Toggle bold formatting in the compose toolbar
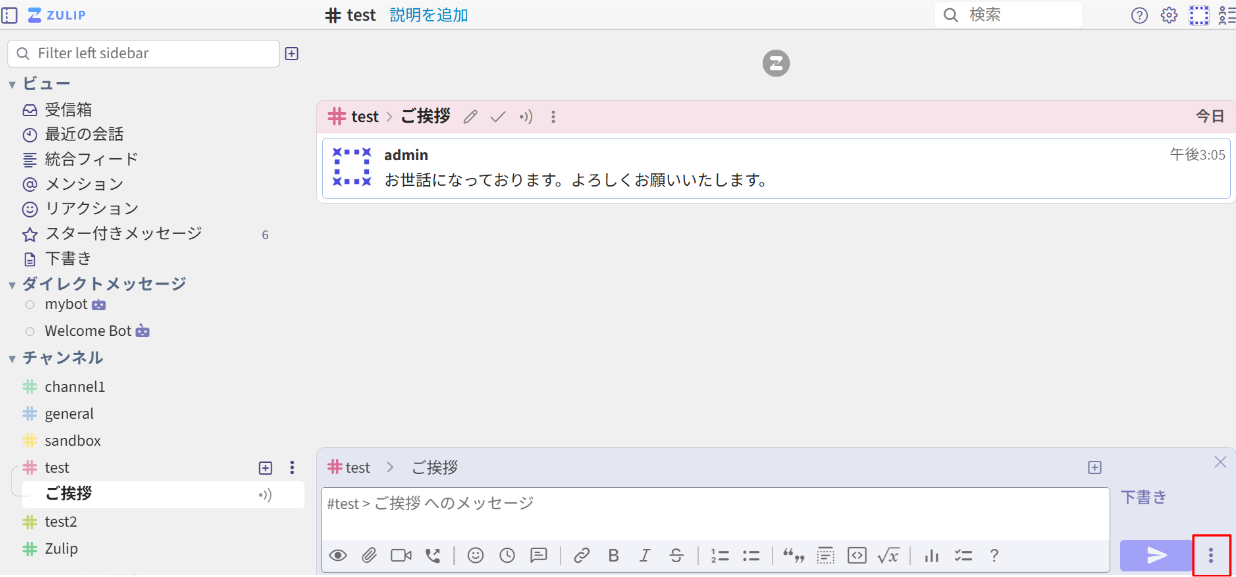 coord(613,555)
